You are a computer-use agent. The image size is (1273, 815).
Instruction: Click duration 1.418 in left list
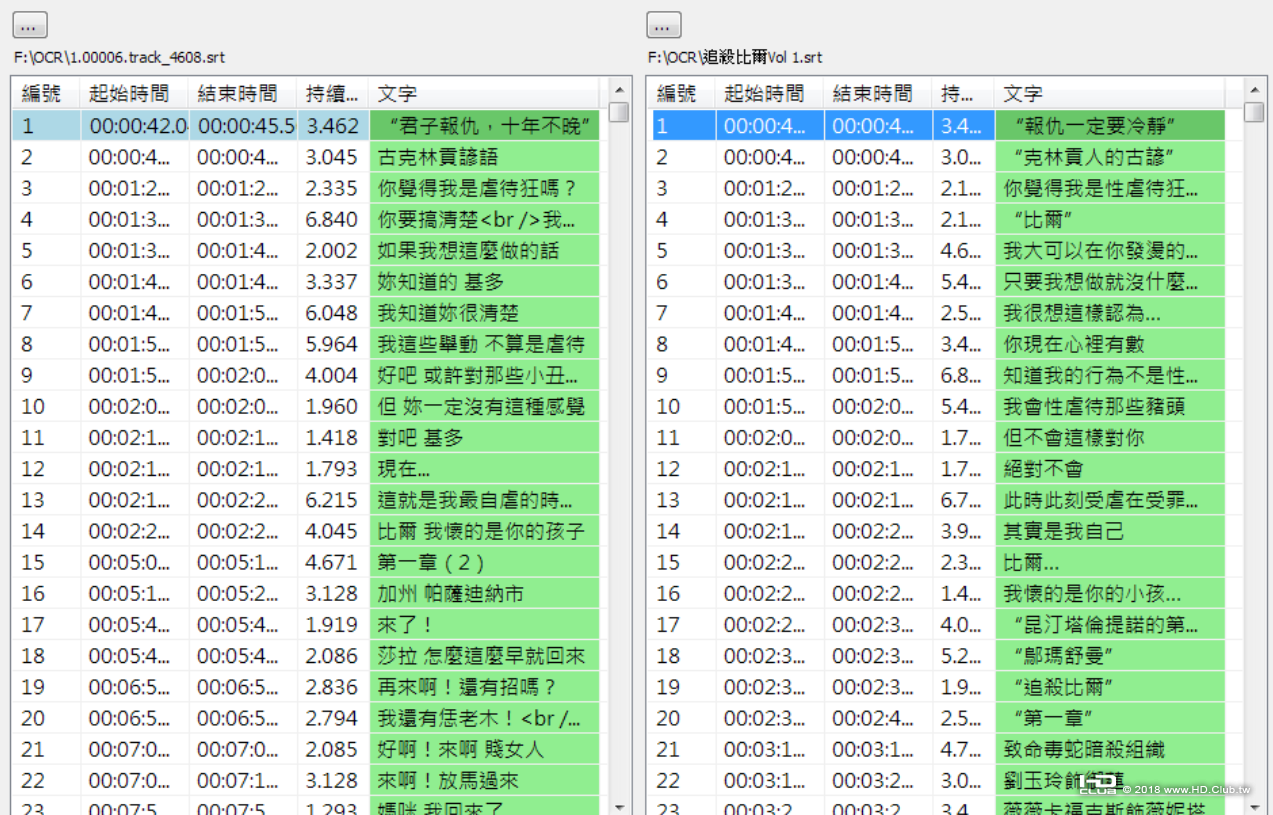[333, 438]
